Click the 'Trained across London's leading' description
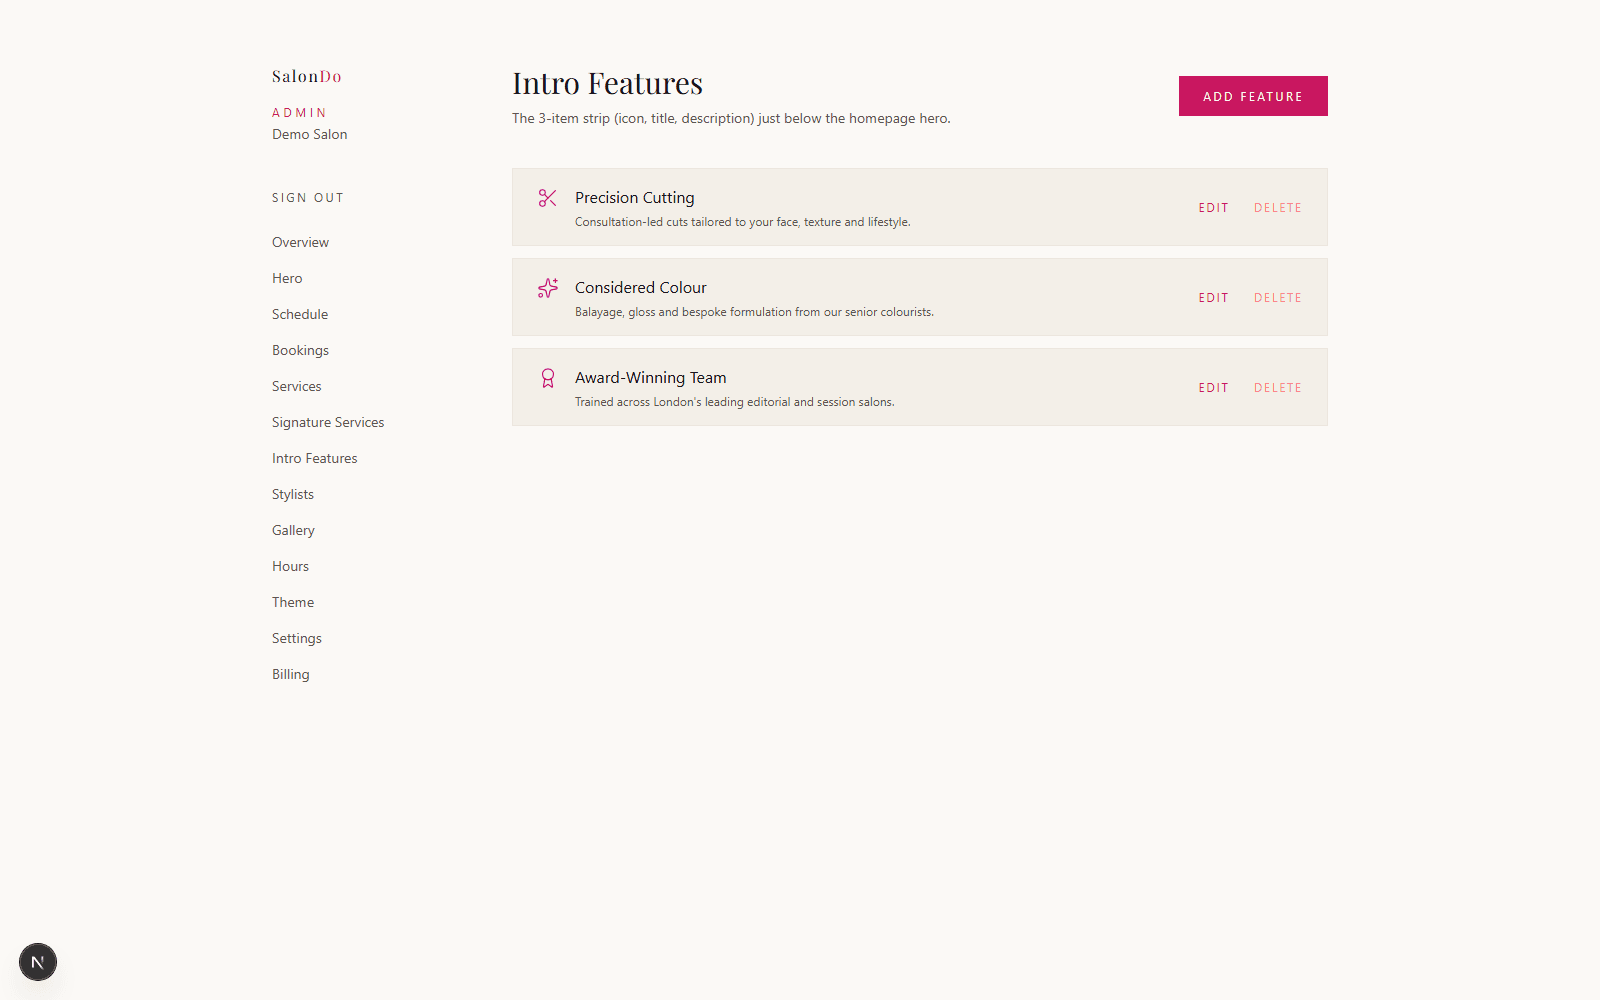This screenshot has width=1600, height=1000. 735,402
